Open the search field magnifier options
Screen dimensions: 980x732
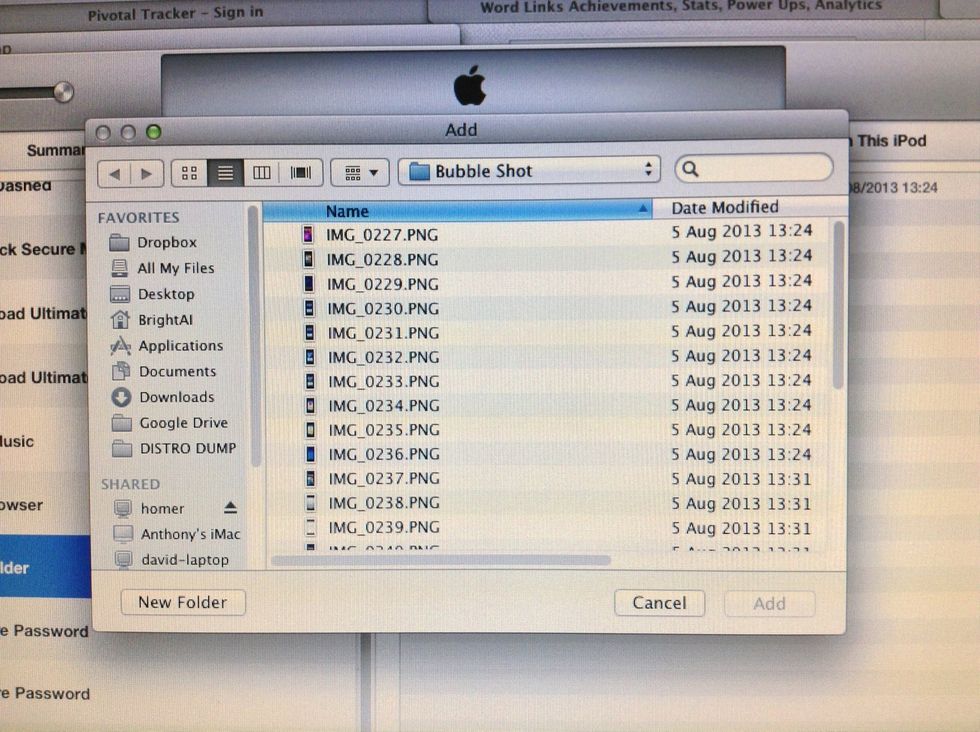pos(691,170)
